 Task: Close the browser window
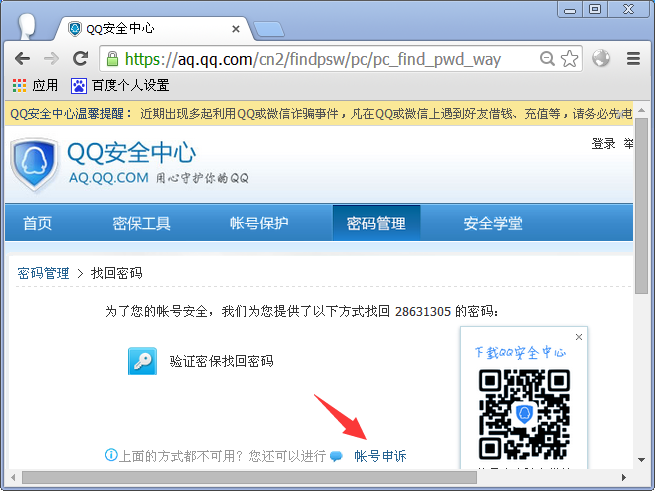tap(628, 9)
